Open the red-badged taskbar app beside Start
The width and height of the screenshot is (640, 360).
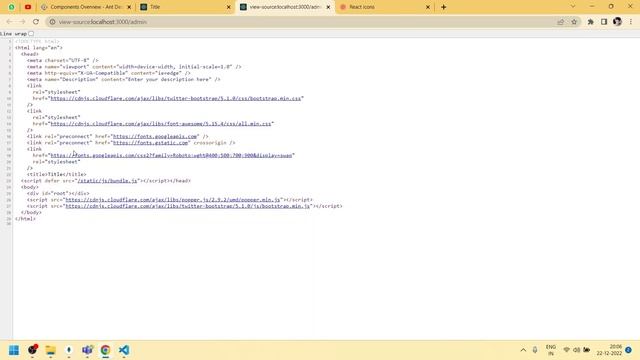(32, 350)
